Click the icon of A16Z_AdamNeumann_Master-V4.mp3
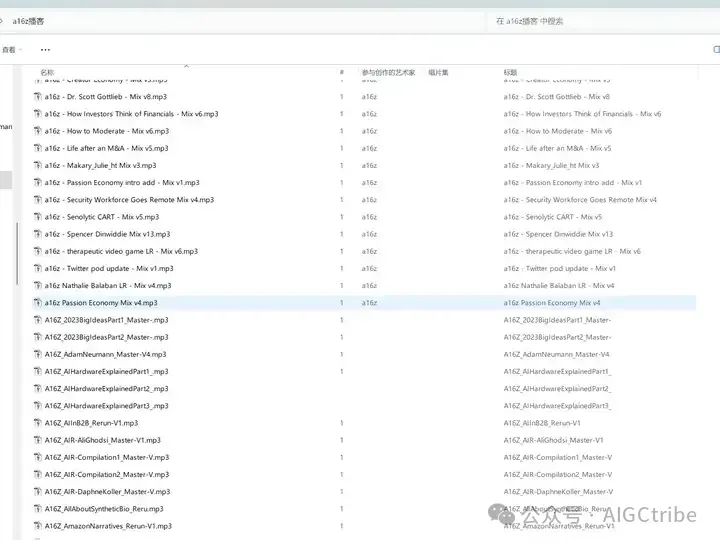Viewport: 720px width, 544px height. [x=38, y=354]
